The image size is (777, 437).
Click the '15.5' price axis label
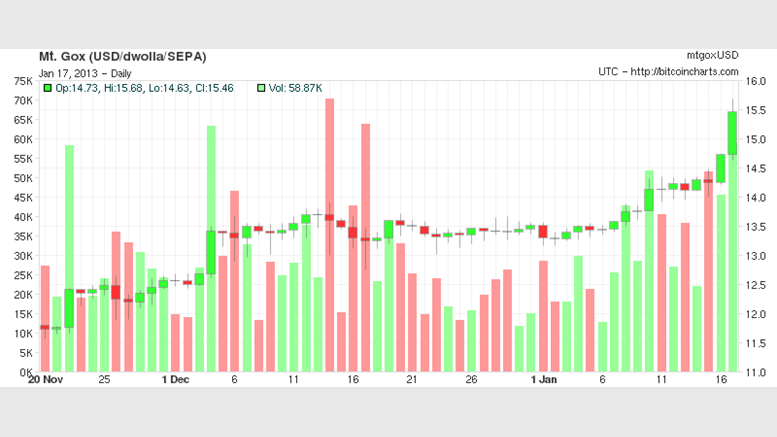(756, 110)
